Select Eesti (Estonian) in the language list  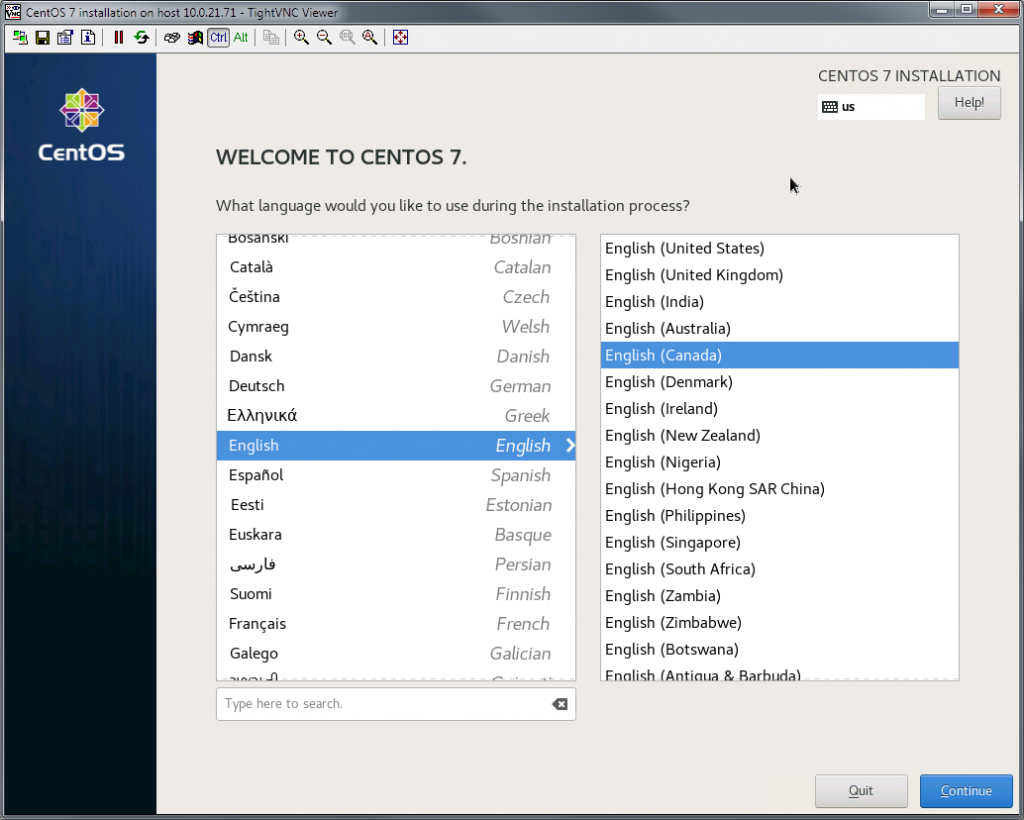pos(396,505)
